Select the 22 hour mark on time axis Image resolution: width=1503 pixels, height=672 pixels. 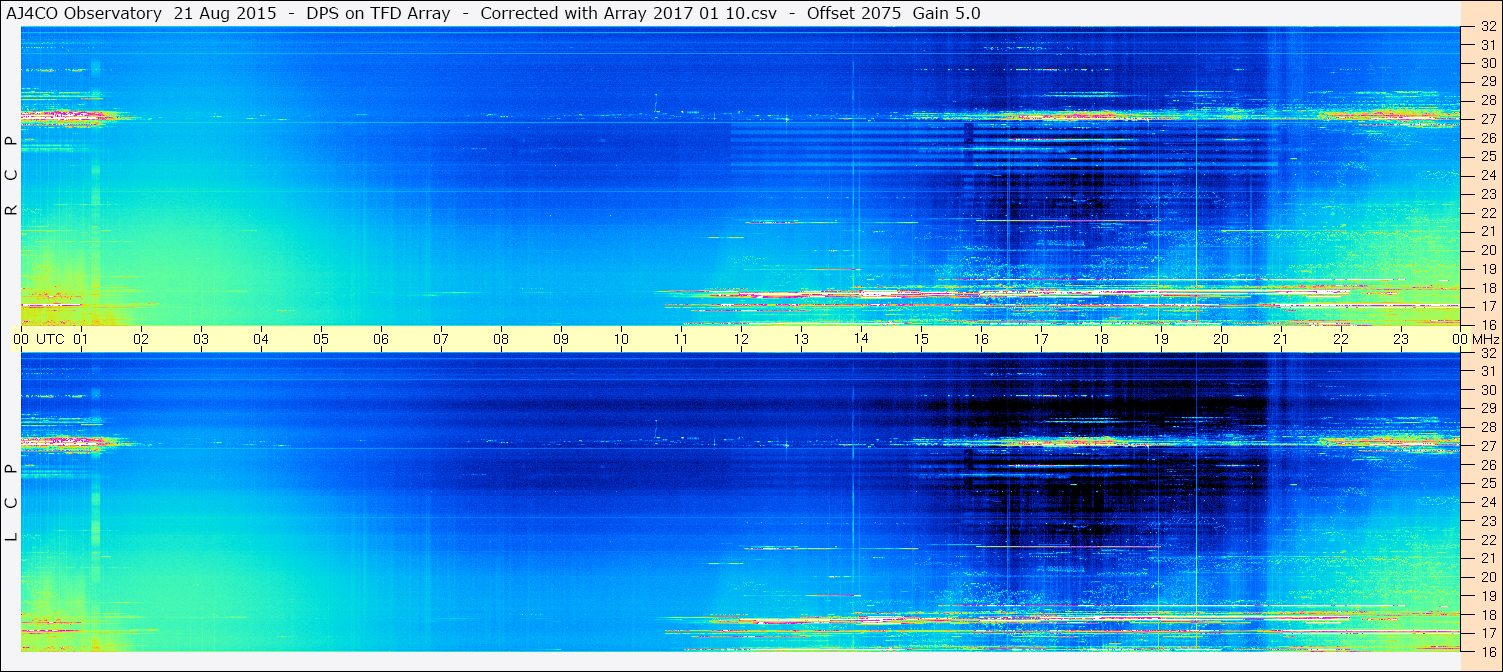coord(1341,339)
